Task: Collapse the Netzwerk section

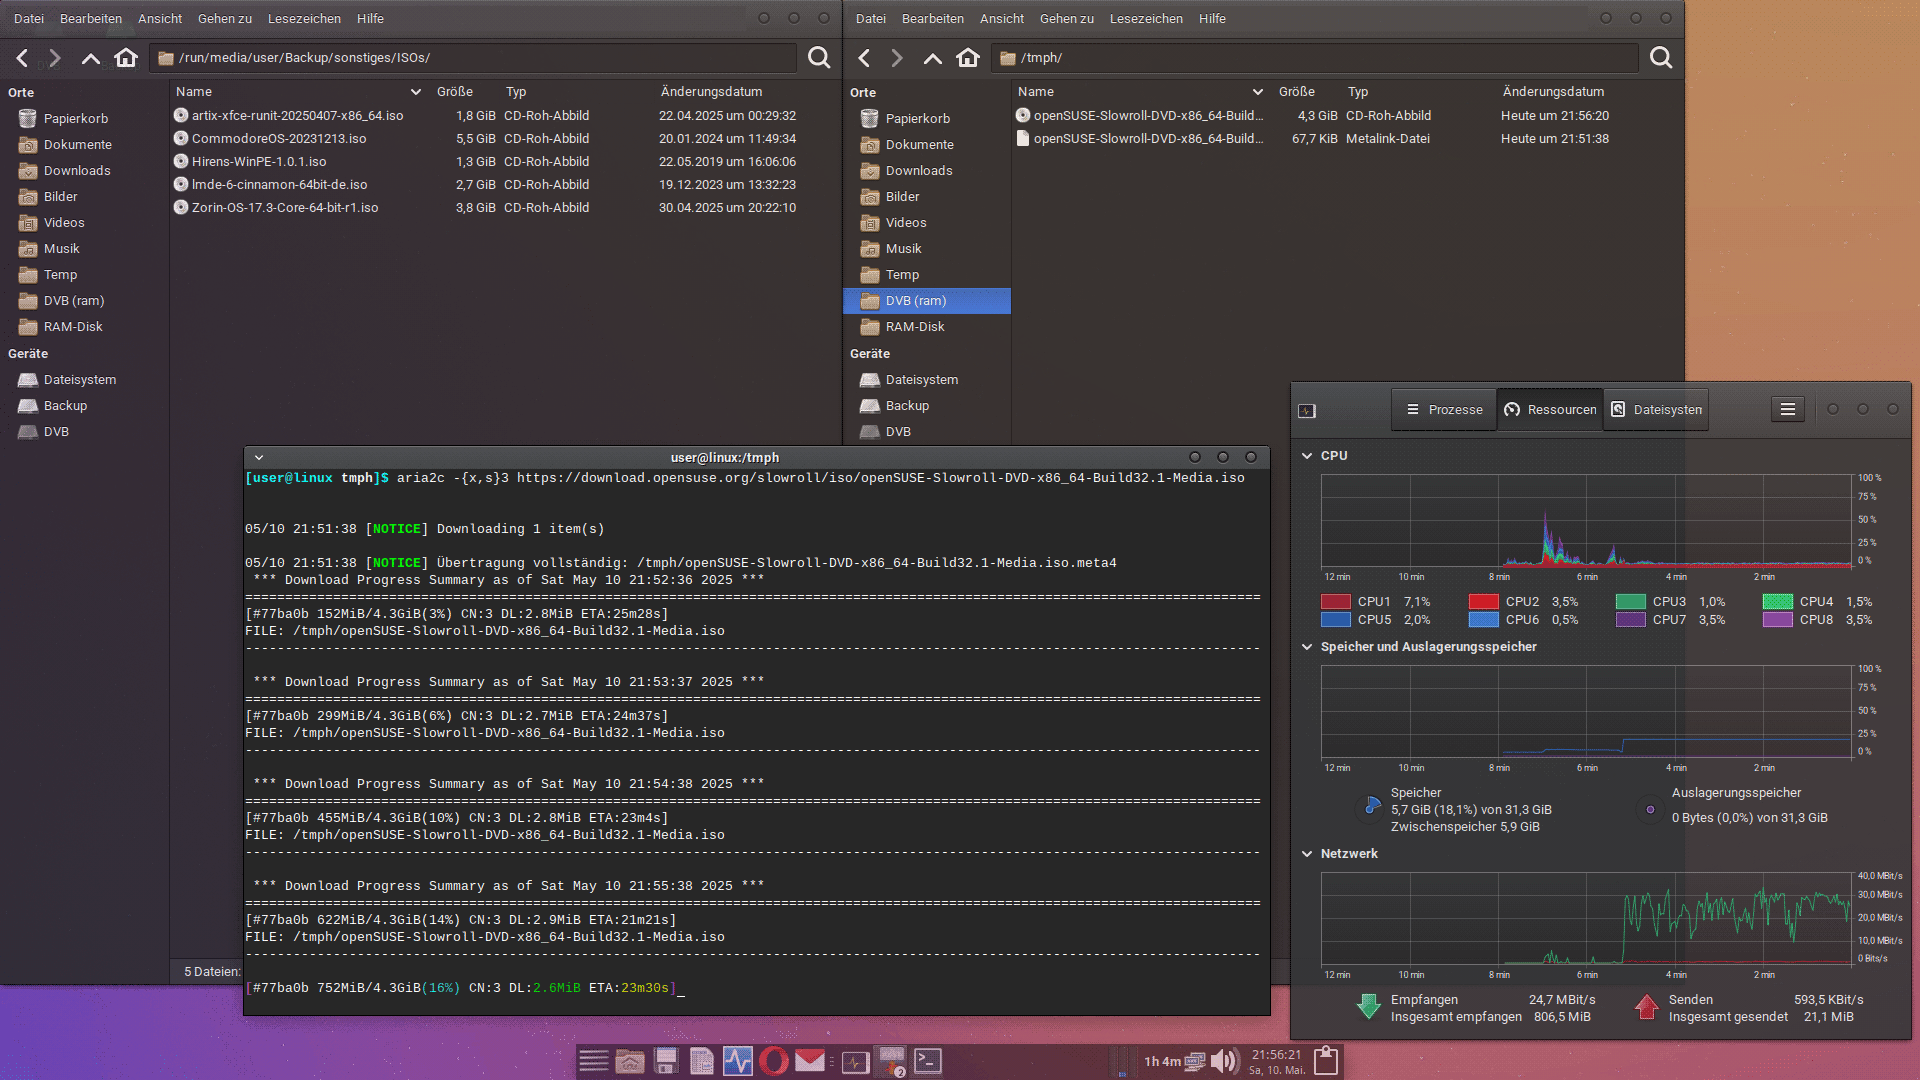Action: pos(1307,854)
